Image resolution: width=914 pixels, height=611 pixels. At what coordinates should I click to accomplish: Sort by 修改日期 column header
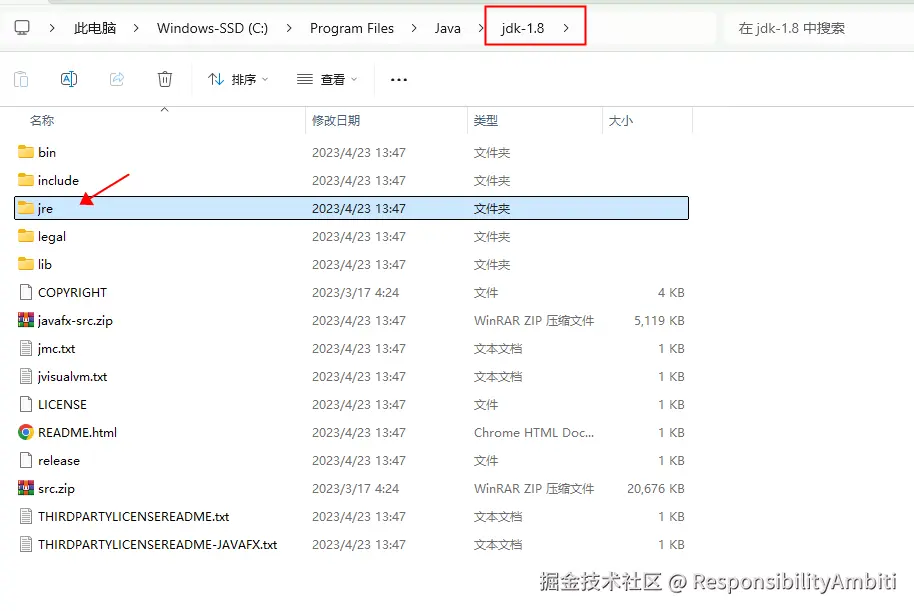tap(336, 121)
